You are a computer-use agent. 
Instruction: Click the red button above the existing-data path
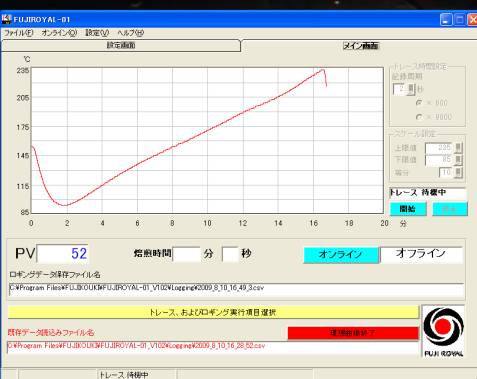pyautogui.click(x=353, y=333)
